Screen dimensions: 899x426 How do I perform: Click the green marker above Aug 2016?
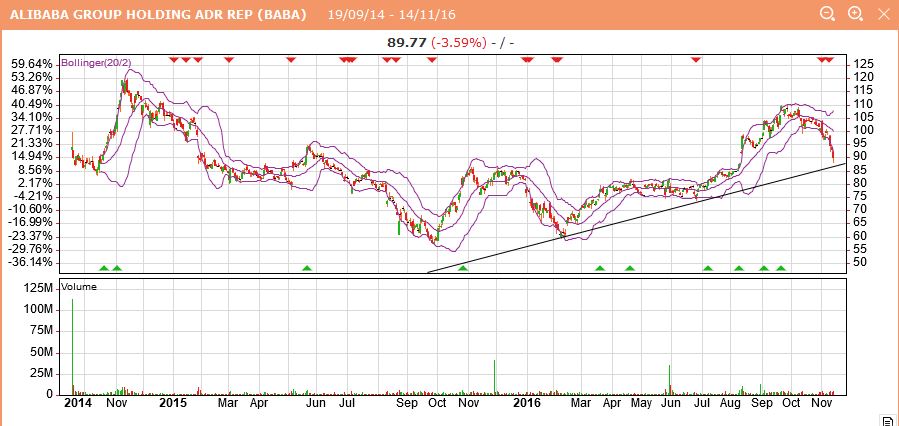pos(738,268)
